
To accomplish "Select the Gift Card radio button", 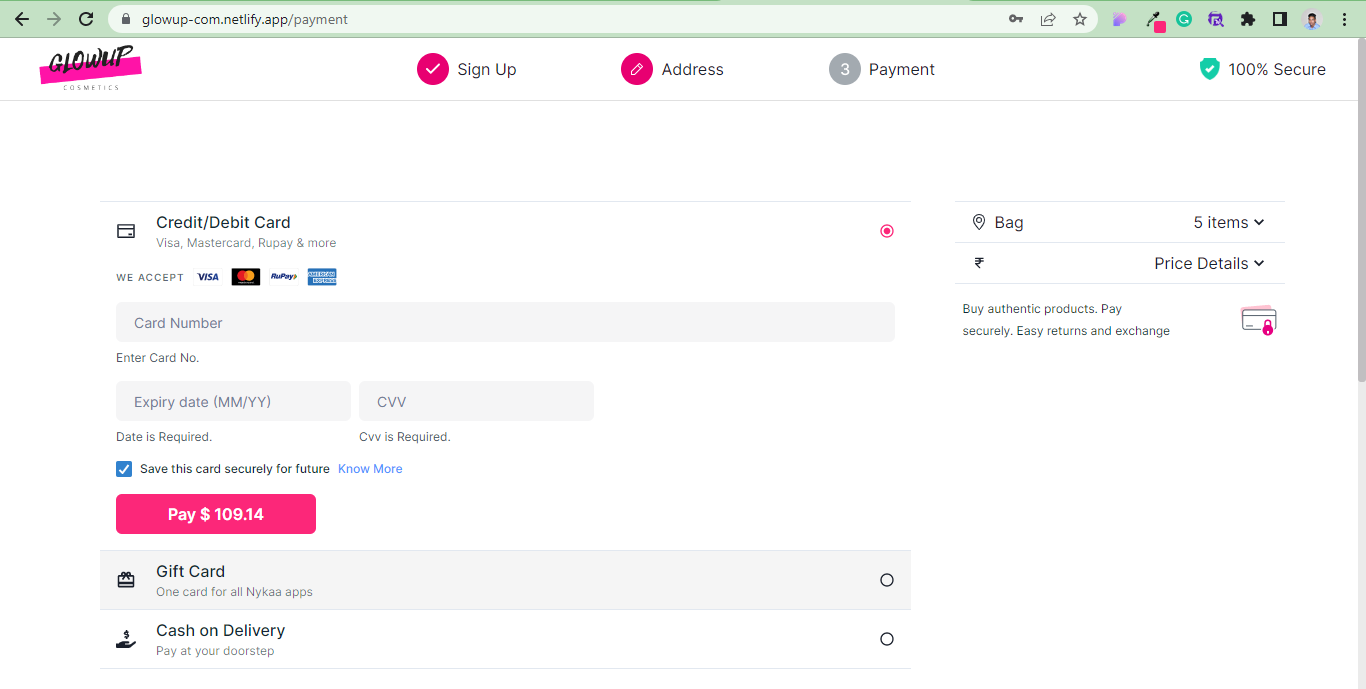I will pos(887,580).
